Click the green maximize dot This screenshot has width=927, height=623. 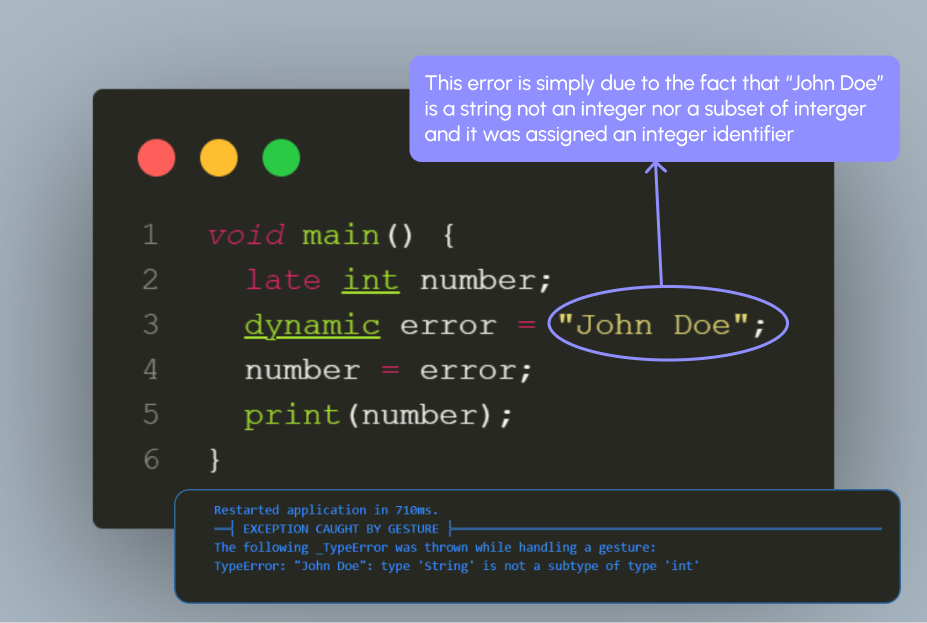point(281,158)
